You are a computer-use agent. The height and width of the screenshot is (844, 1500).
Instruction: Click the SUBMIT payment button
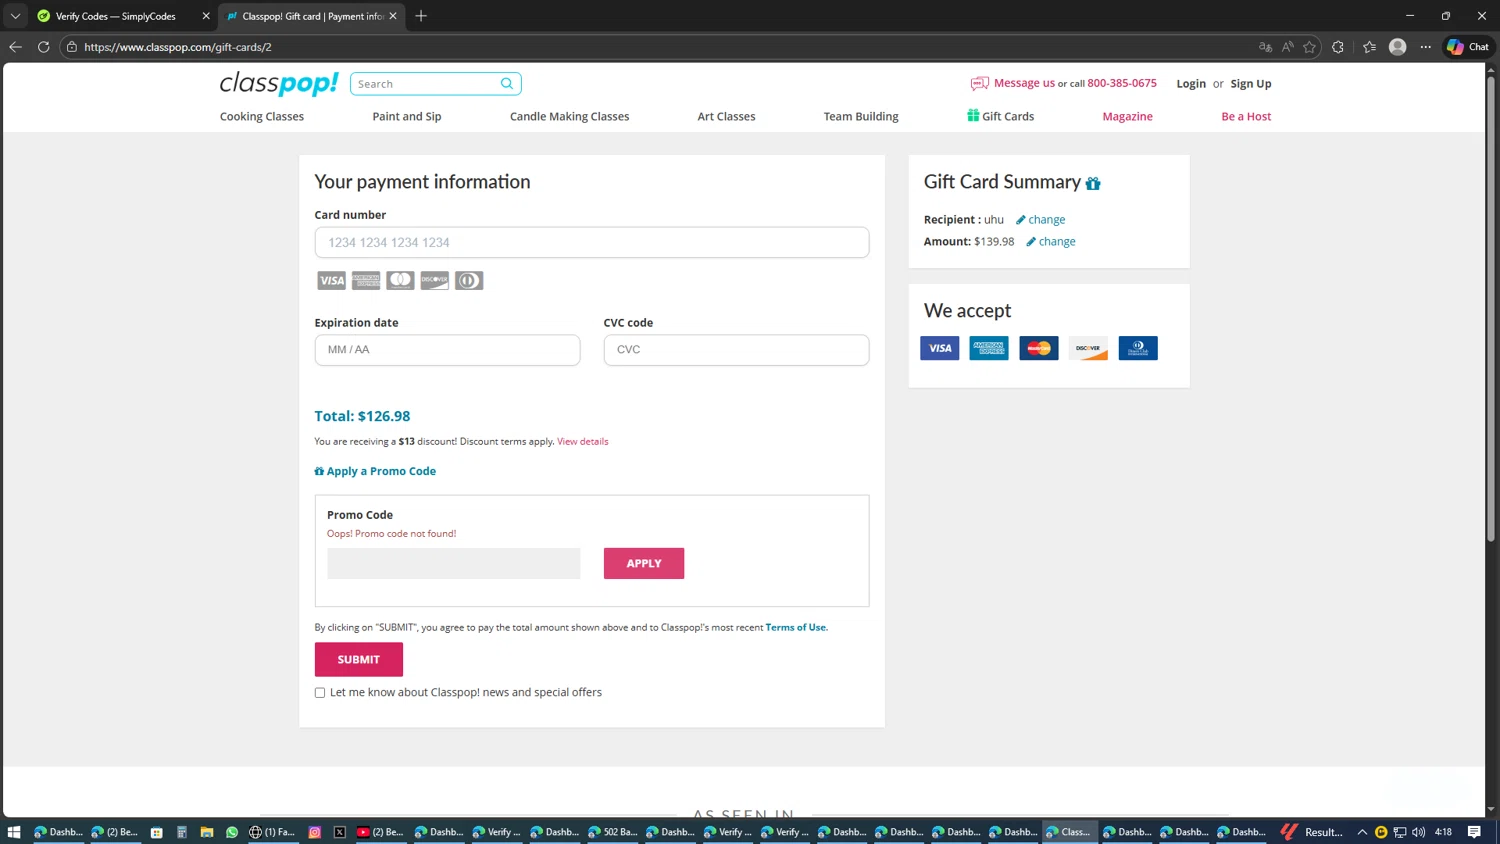point(359,660)
